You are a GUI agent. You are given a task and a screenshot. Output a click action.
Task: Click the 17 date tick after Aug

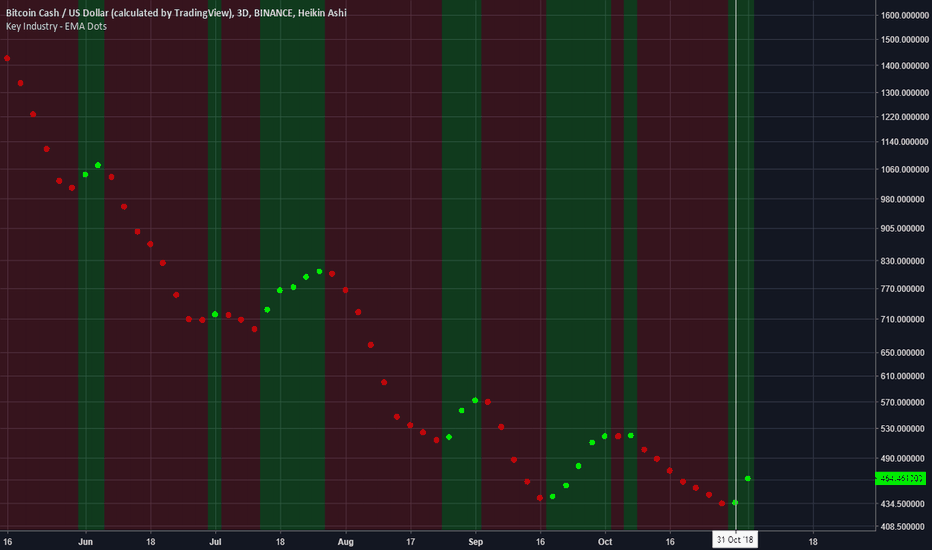[x=410, y=542]
